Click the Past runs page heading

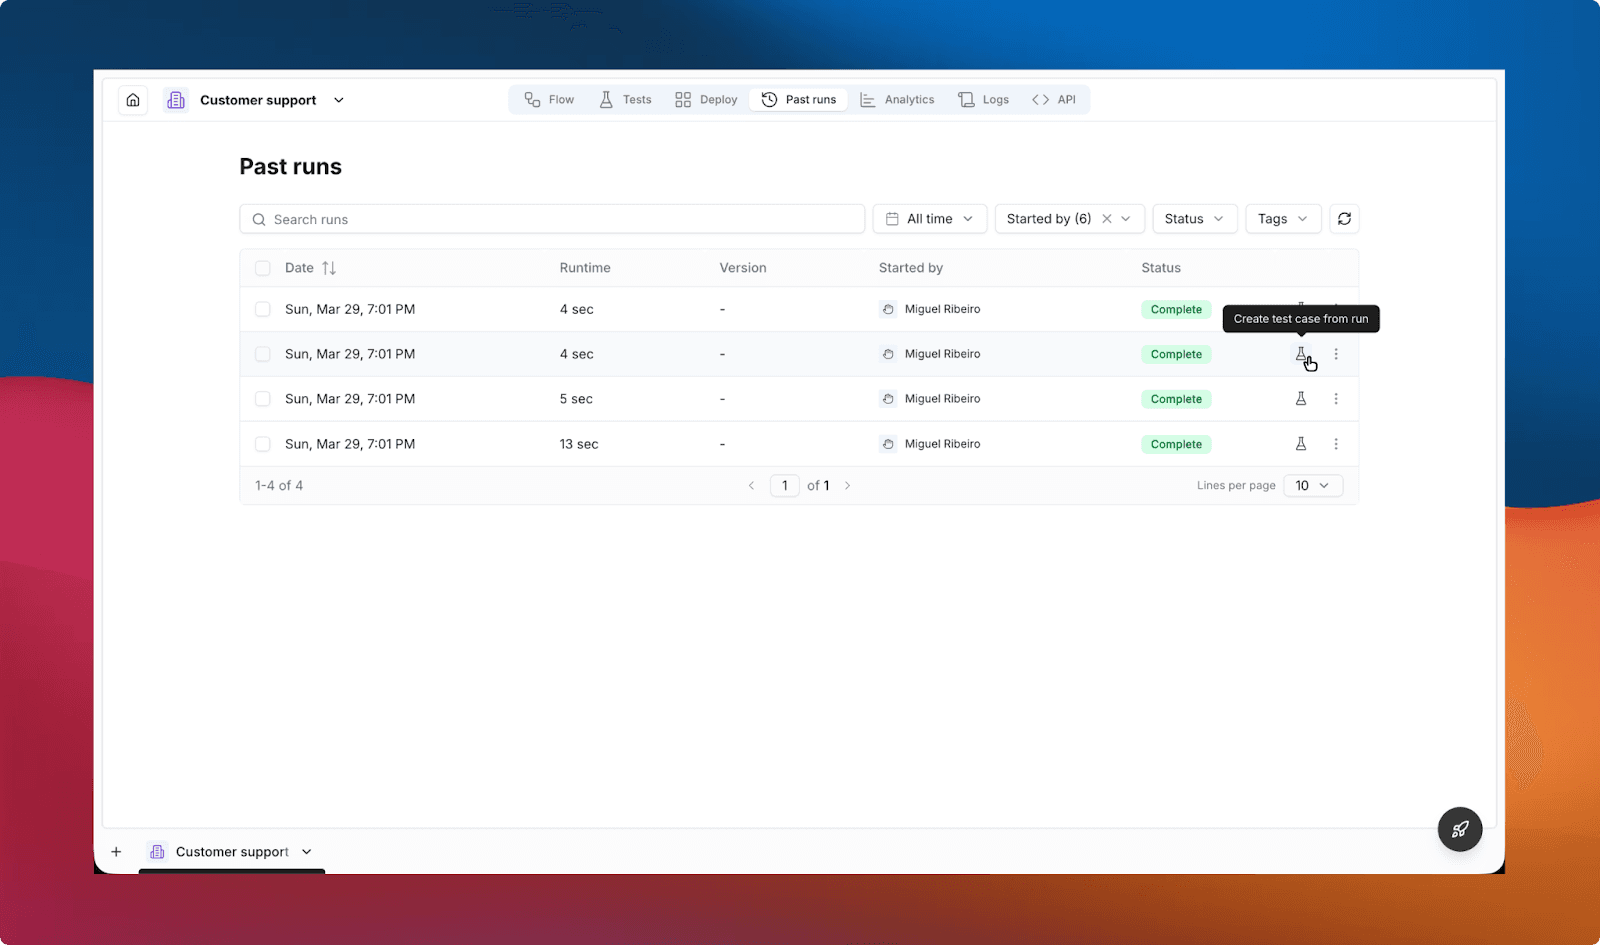point(290,167)
